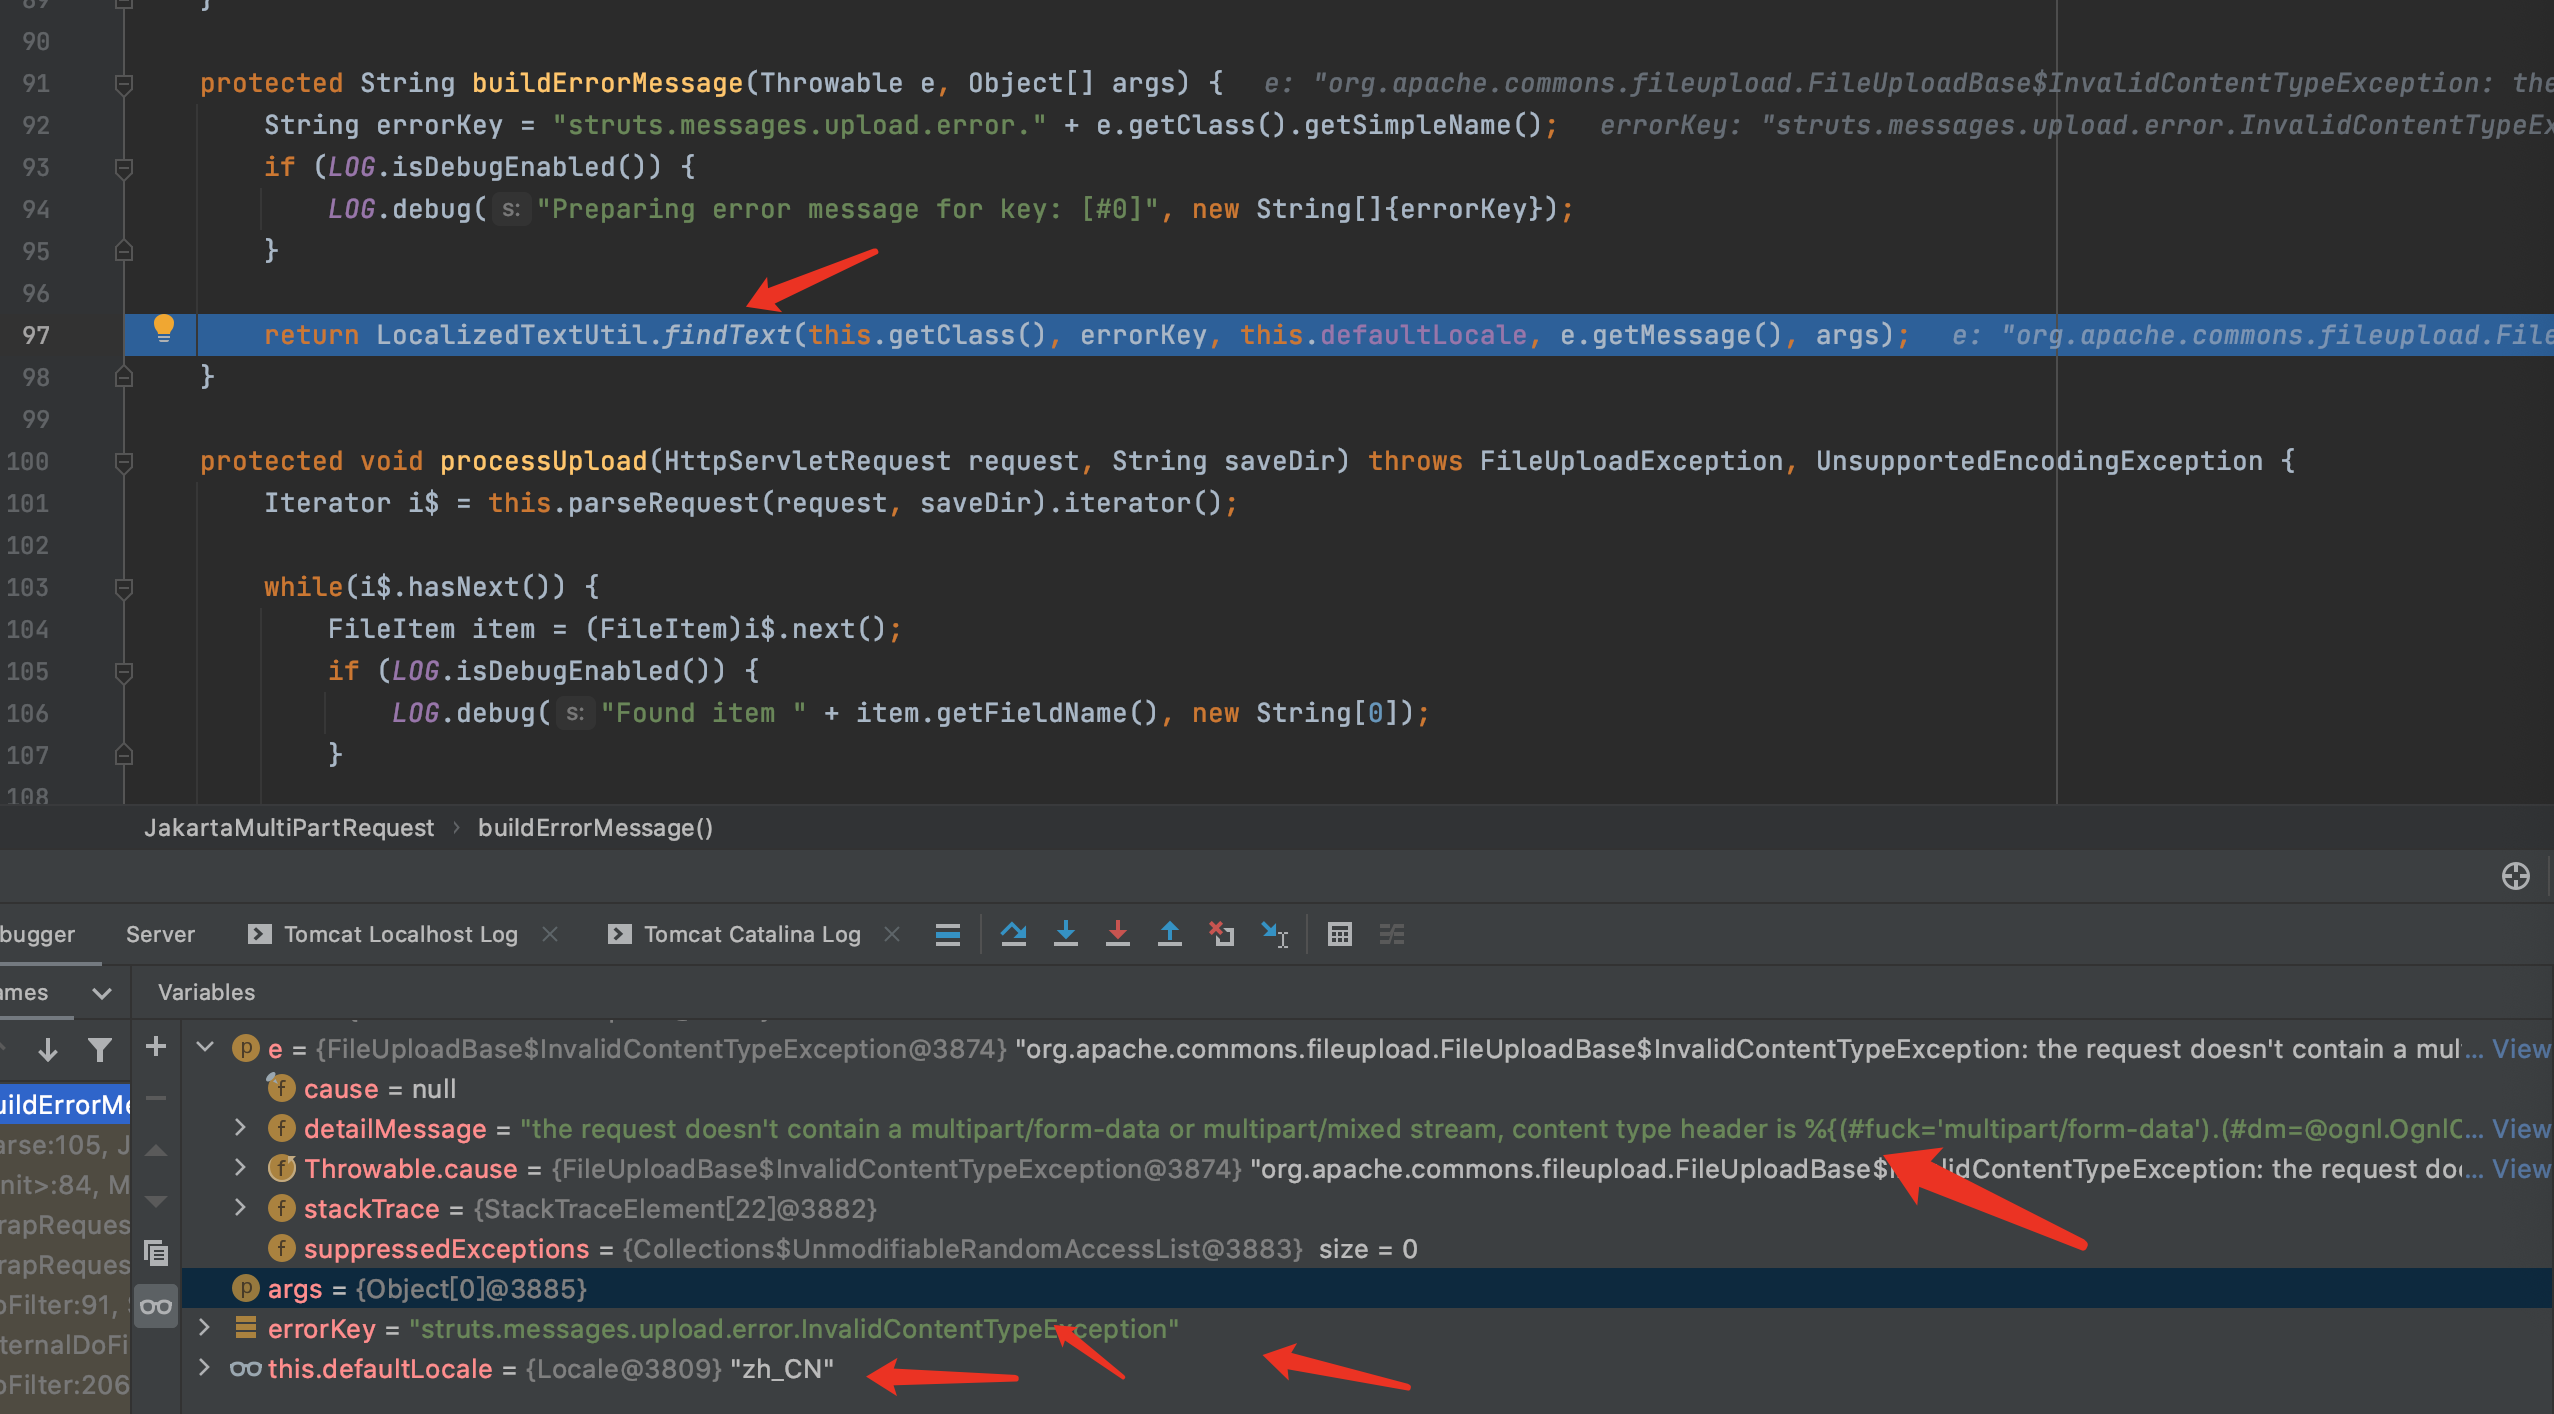This screenshot has height=1414, width=2554.
Task: Click the frames filter funnel icon
Action: click(x=99, y=1049)
